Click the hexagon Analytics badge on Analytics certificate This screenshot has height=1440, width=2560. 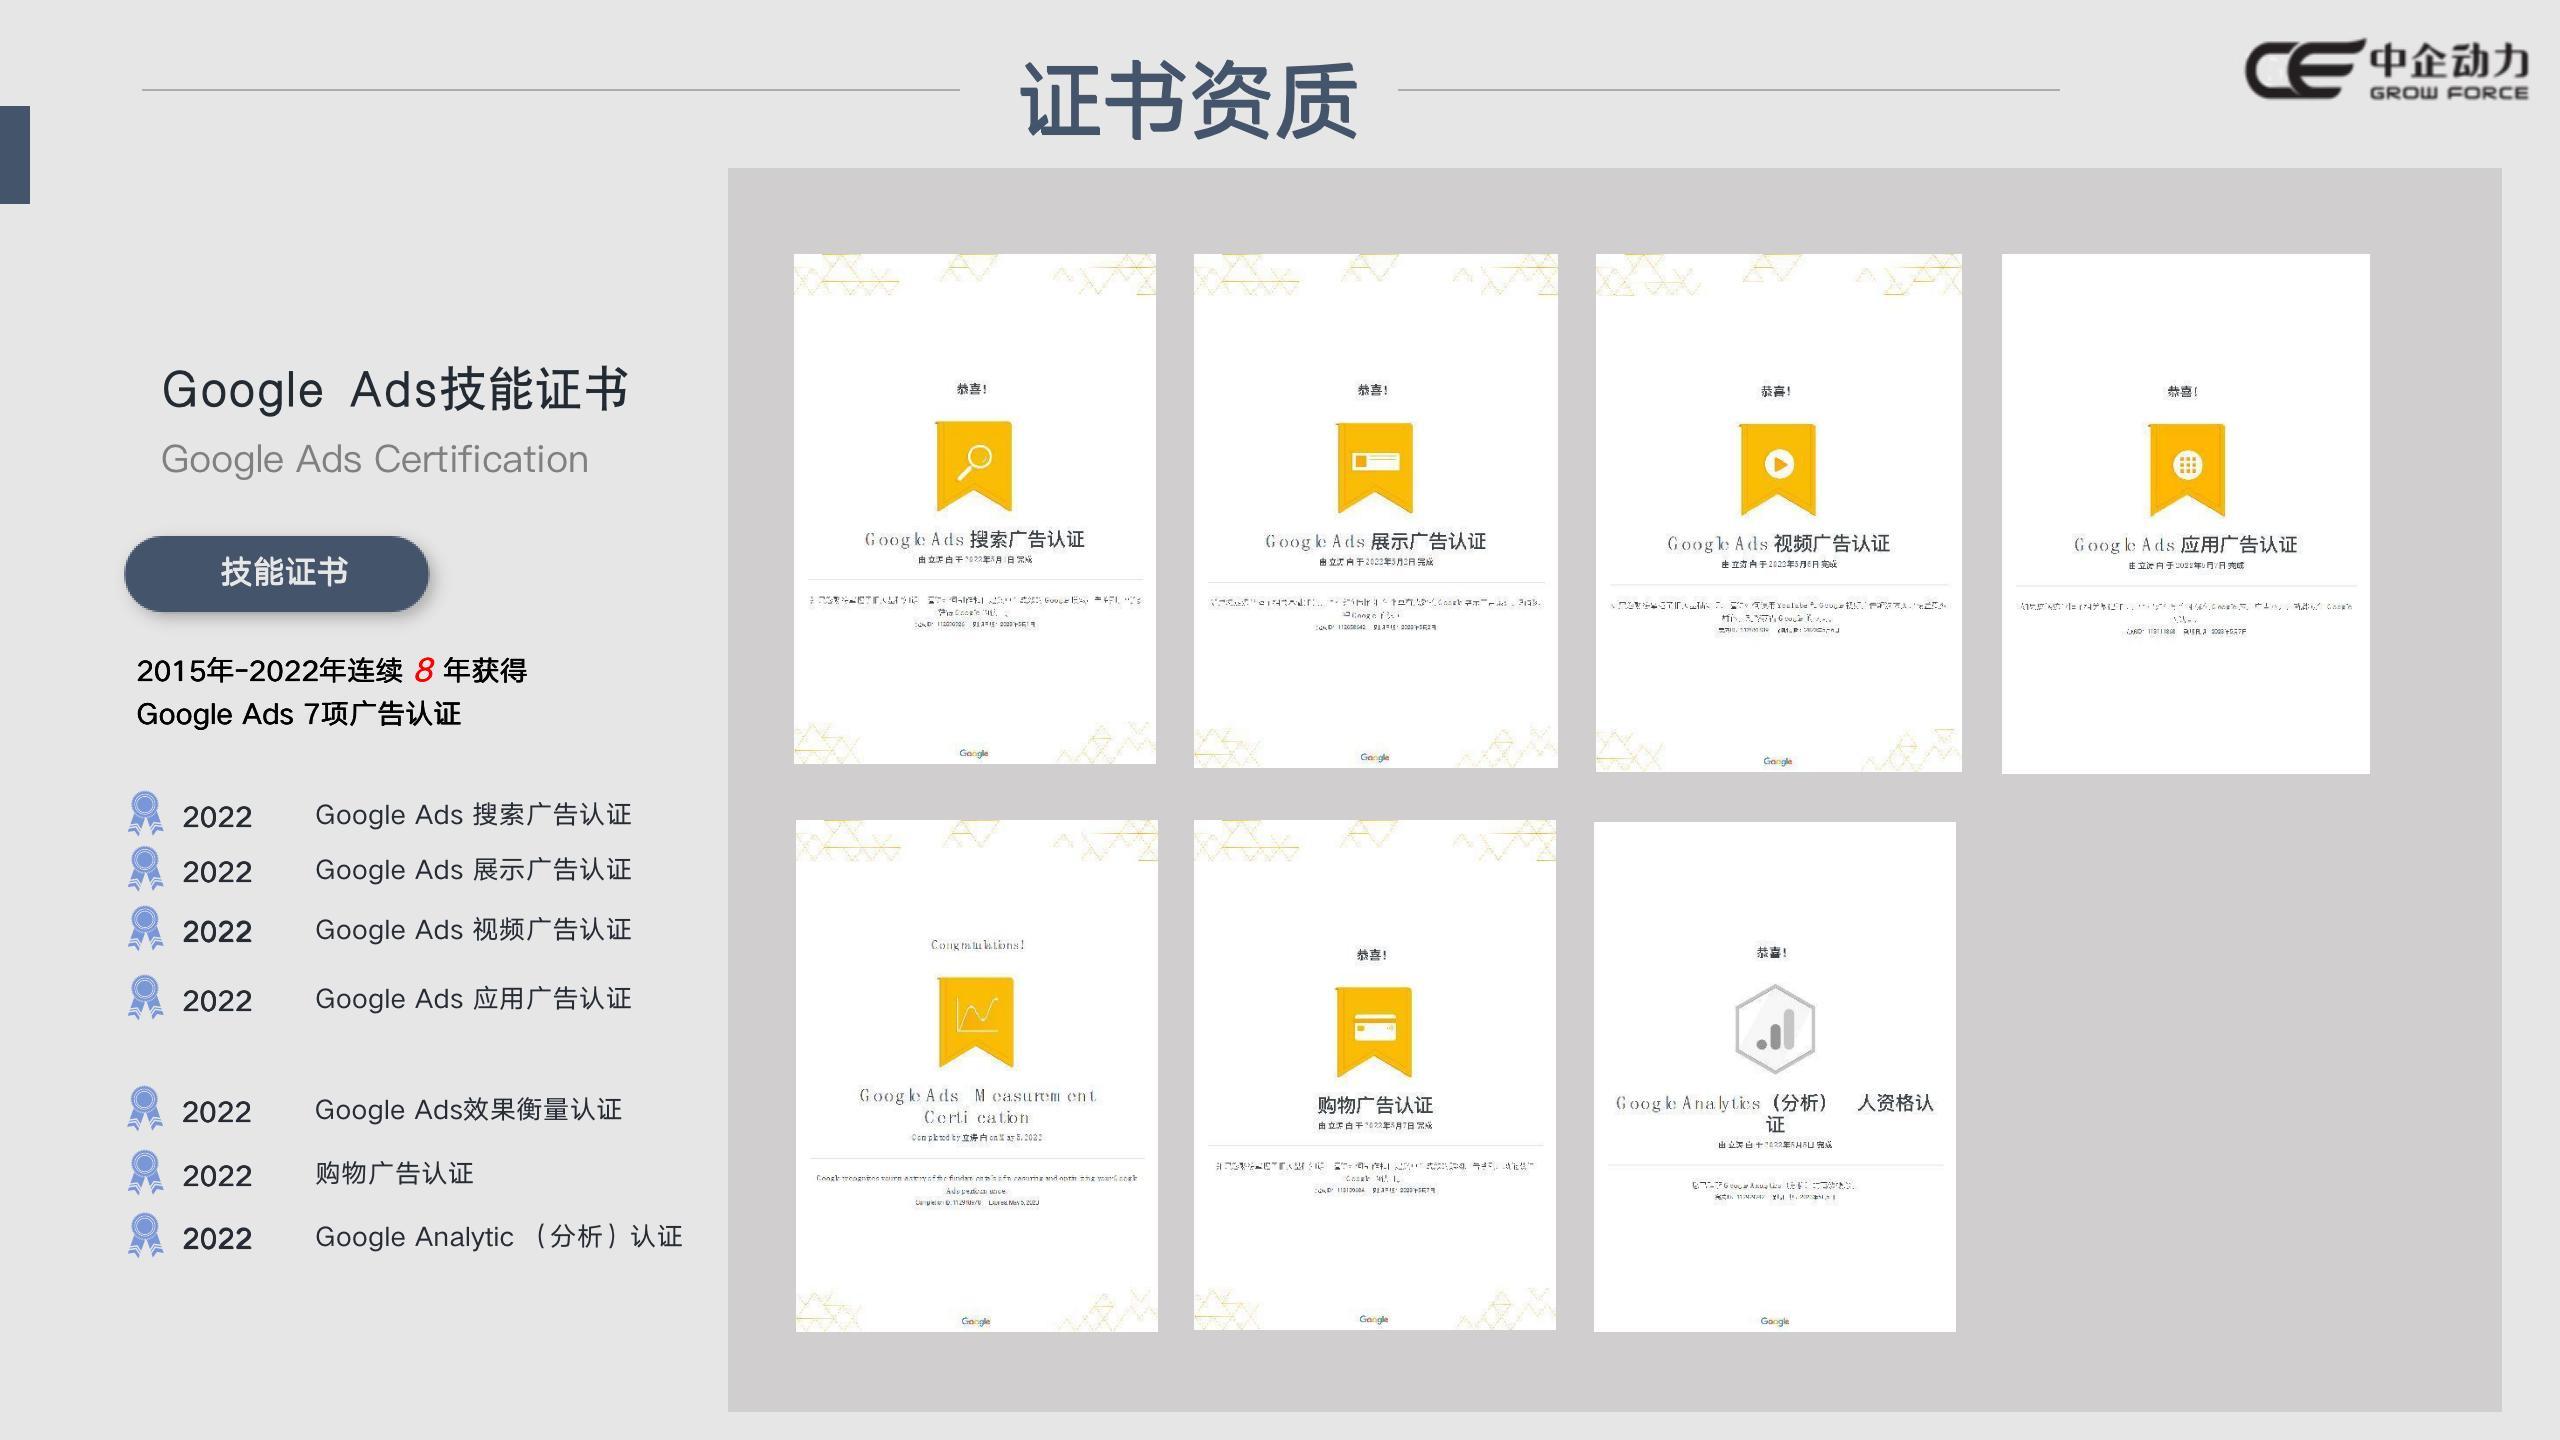[x=1775, y=1029]
